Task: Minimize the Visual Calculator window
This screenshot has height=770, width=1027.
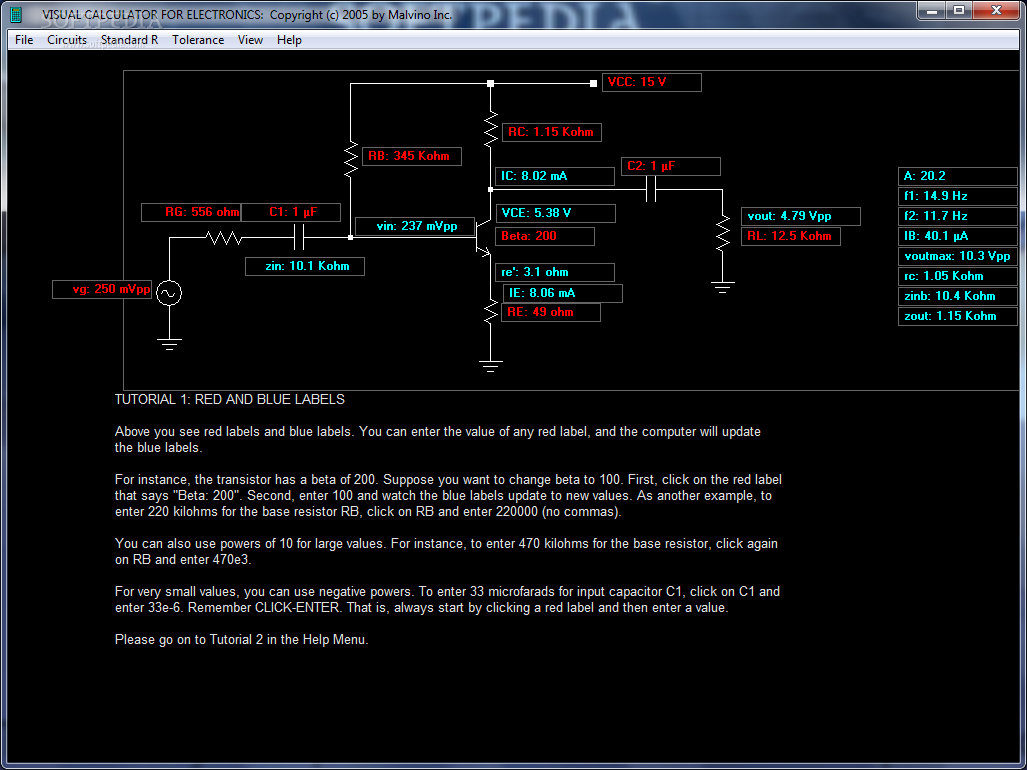Action: (931, 10)
